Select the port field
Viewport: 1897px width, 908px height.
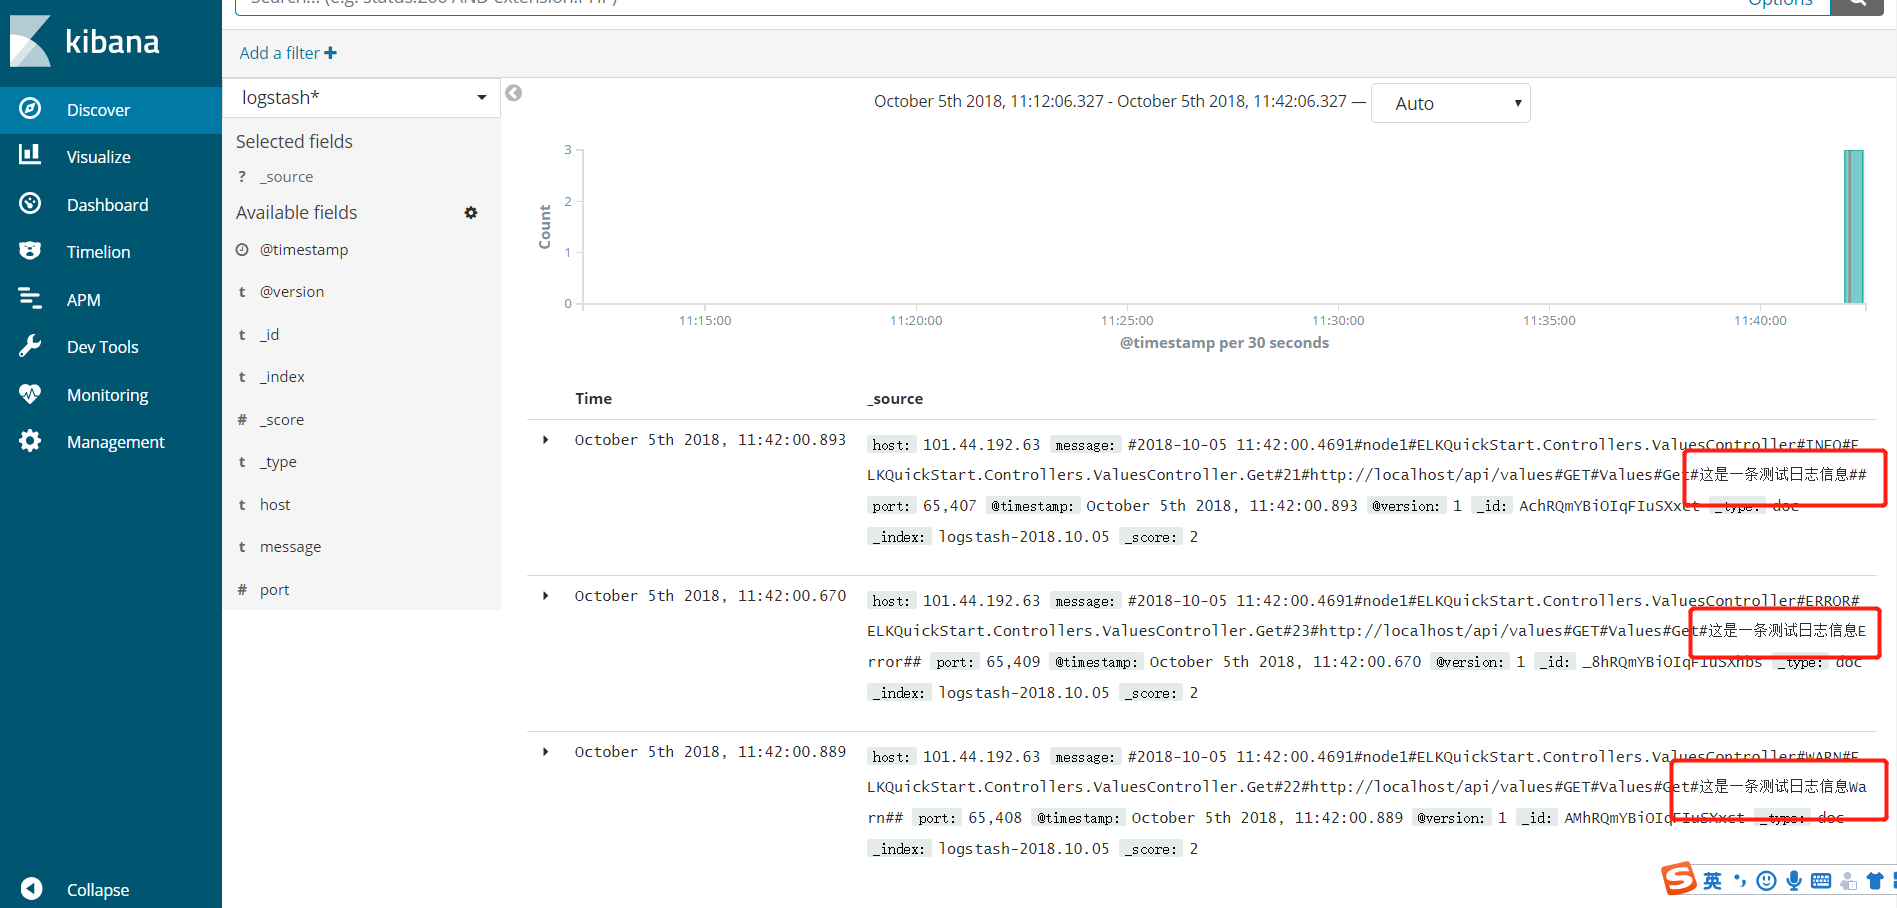point(275,590)
